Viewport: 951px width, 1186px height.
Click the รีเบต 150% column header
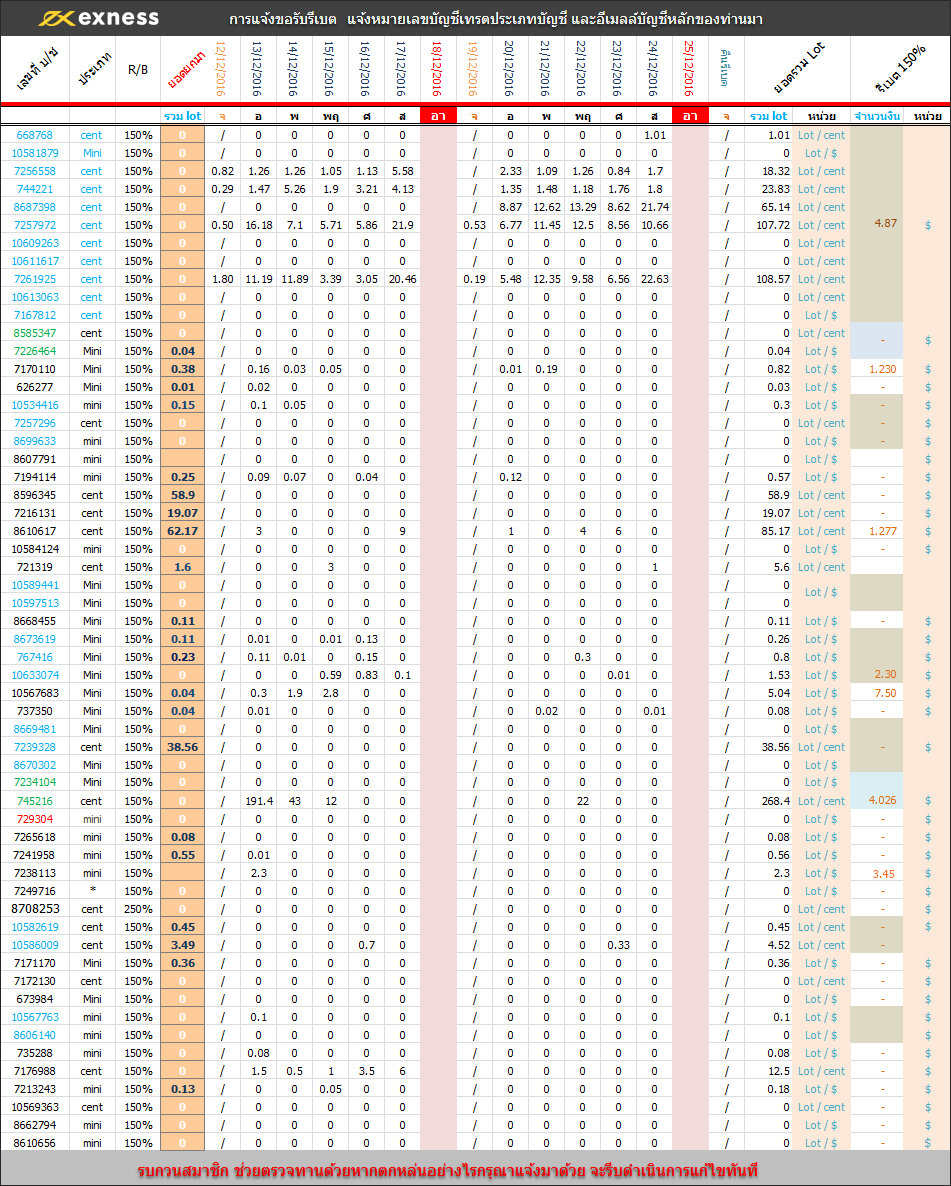(900, 69)
